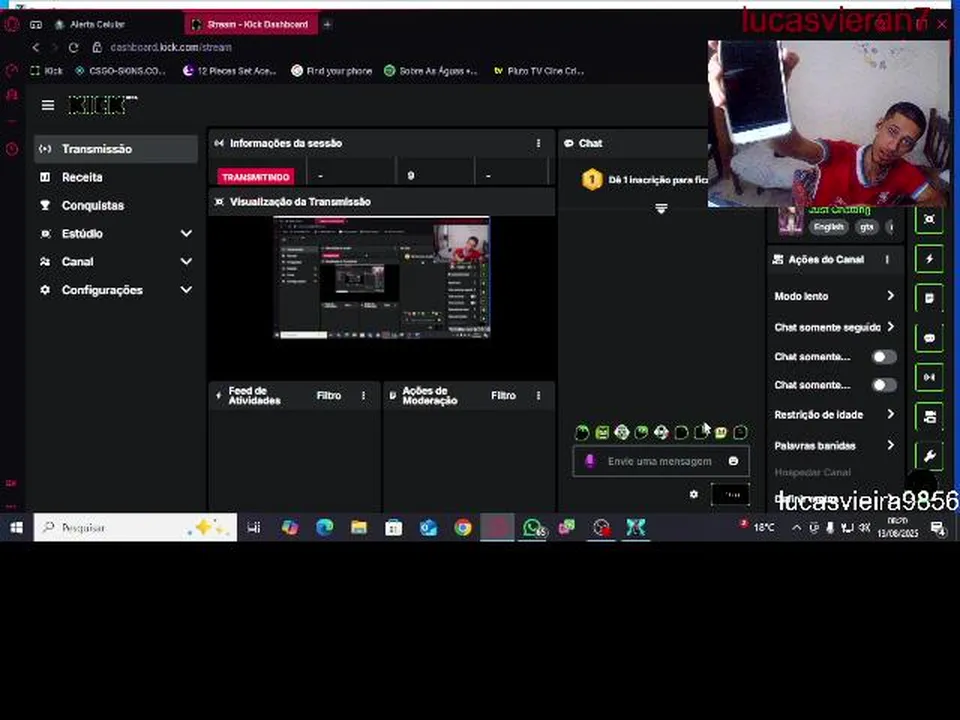The image size is (960, 720).
Task: Expand the Estúdio sidebar section
Action: point(186,233)
